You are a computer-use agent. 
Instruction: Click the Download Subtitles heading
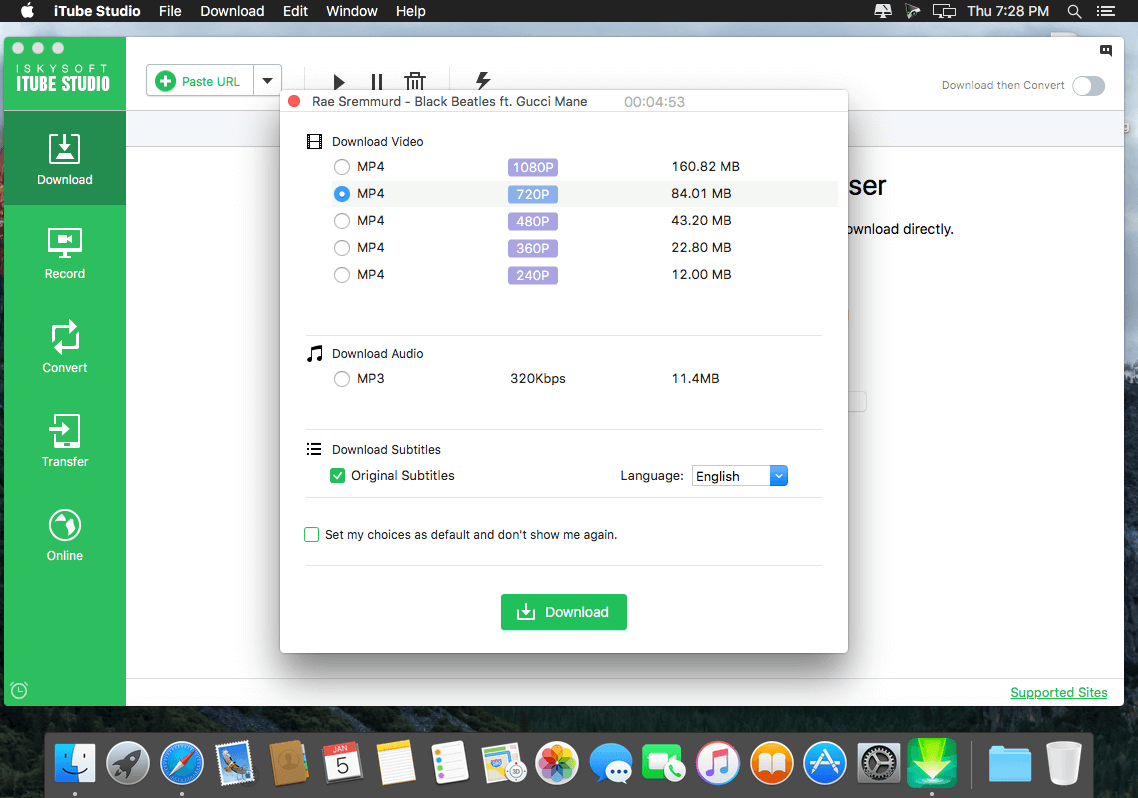(386, 450)
